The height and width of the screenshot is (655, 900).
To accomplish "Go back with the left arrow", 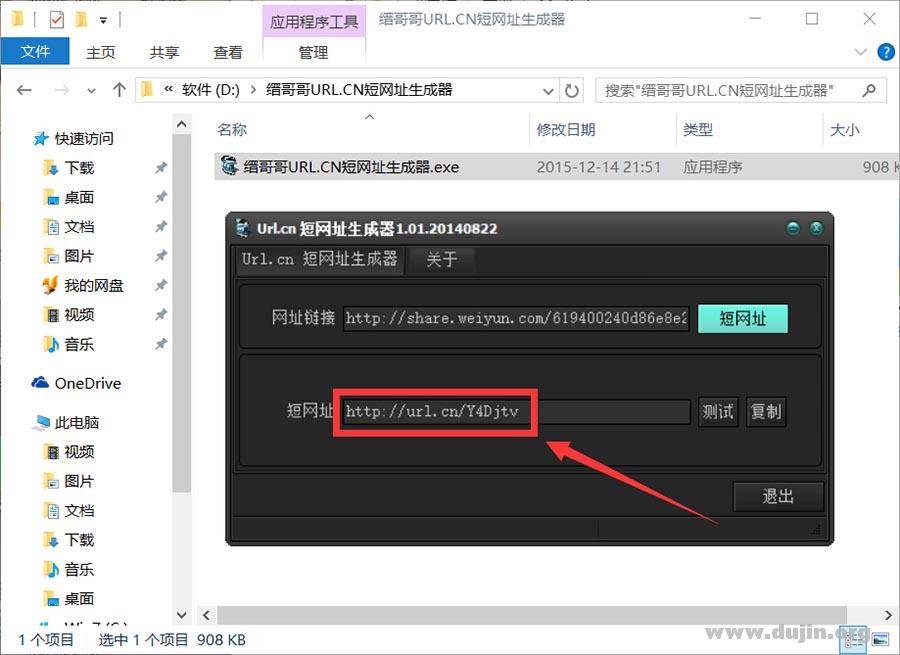I will tap(24, 90).
